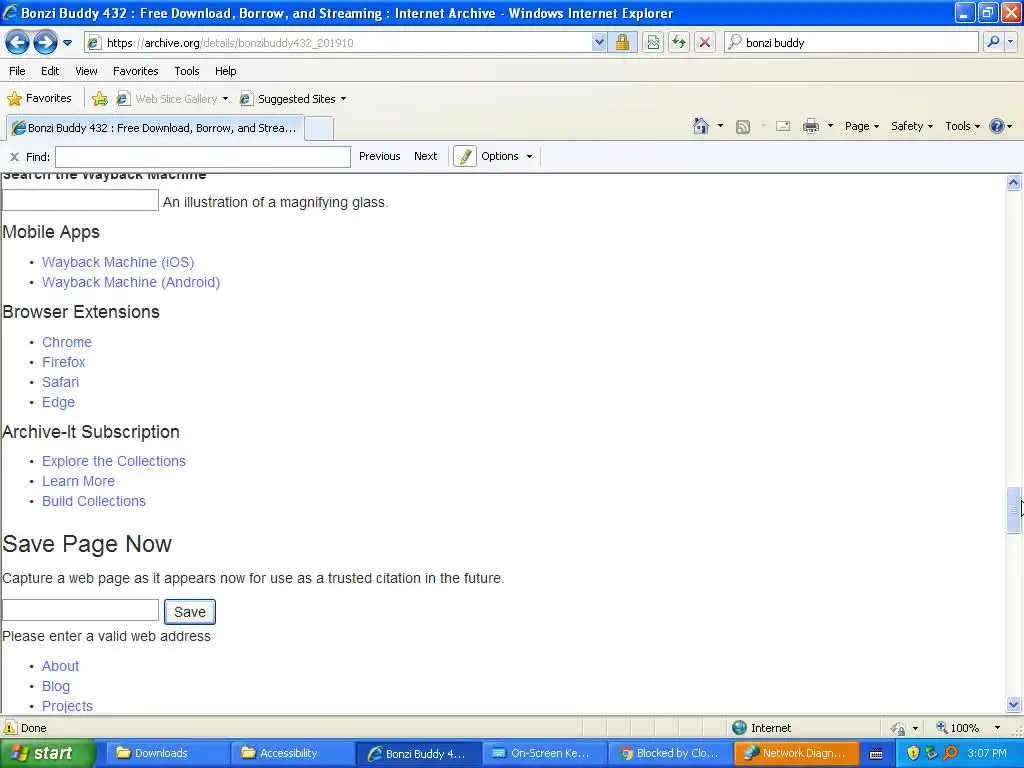The height and width of the screenshot is (768, 1024).
Task: Toggle Compatibility View icon
Action: [x=652, y=43]
